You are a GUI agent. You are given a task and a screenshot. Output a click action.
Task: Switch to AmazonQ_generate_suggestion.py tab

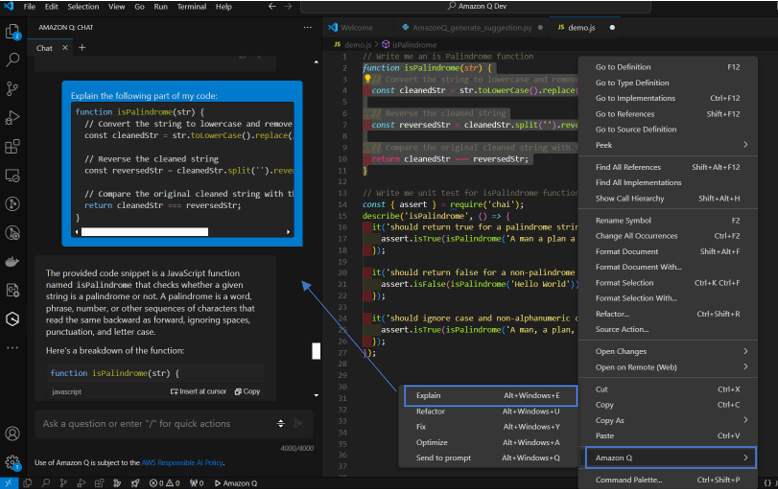(474, 27)
